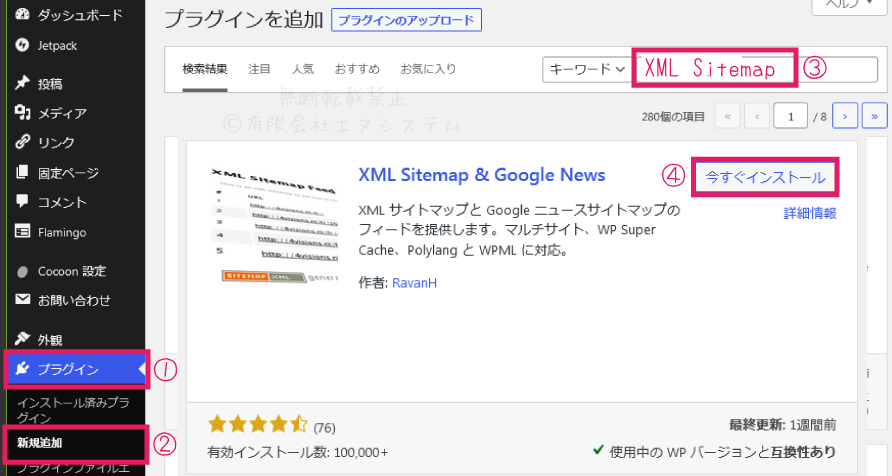Open author link RavanH

(x=415, y=283)
